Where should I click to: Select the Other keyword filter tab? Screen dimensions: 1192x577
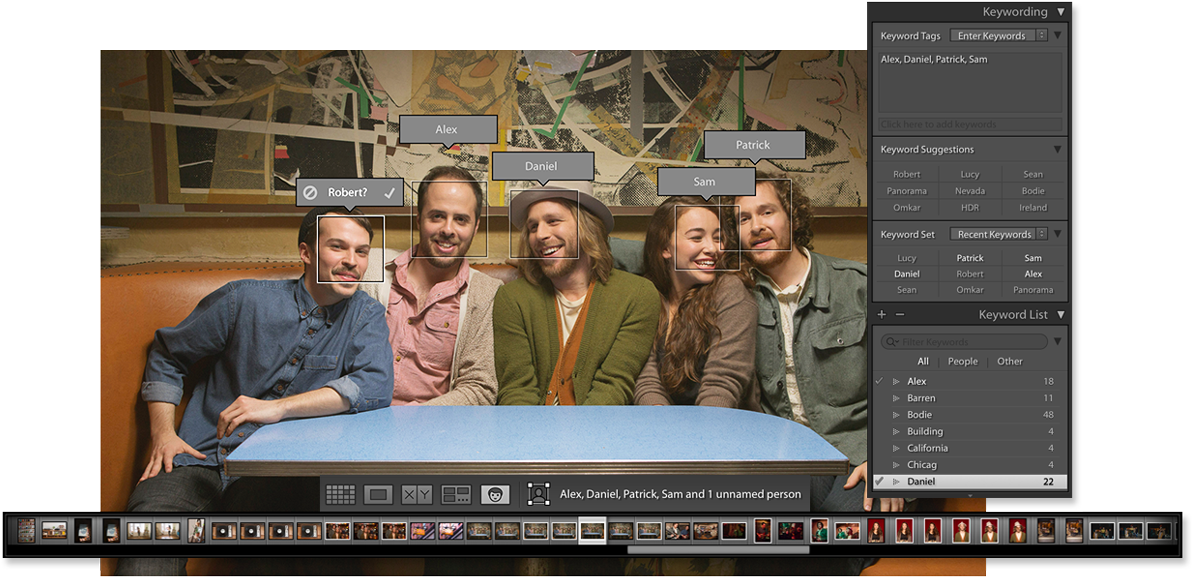coord(1010,361)
